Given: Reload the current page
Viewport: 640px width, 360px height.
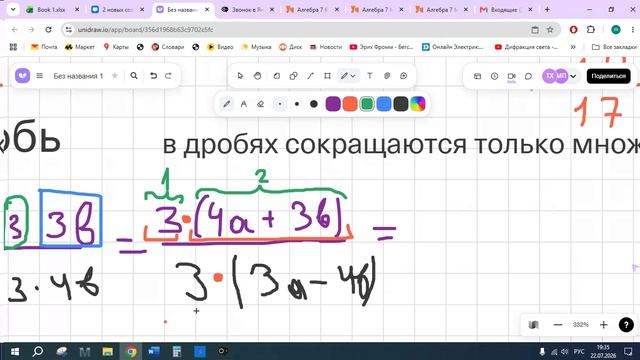Looking at the screenshot, I should click(48, 29).
